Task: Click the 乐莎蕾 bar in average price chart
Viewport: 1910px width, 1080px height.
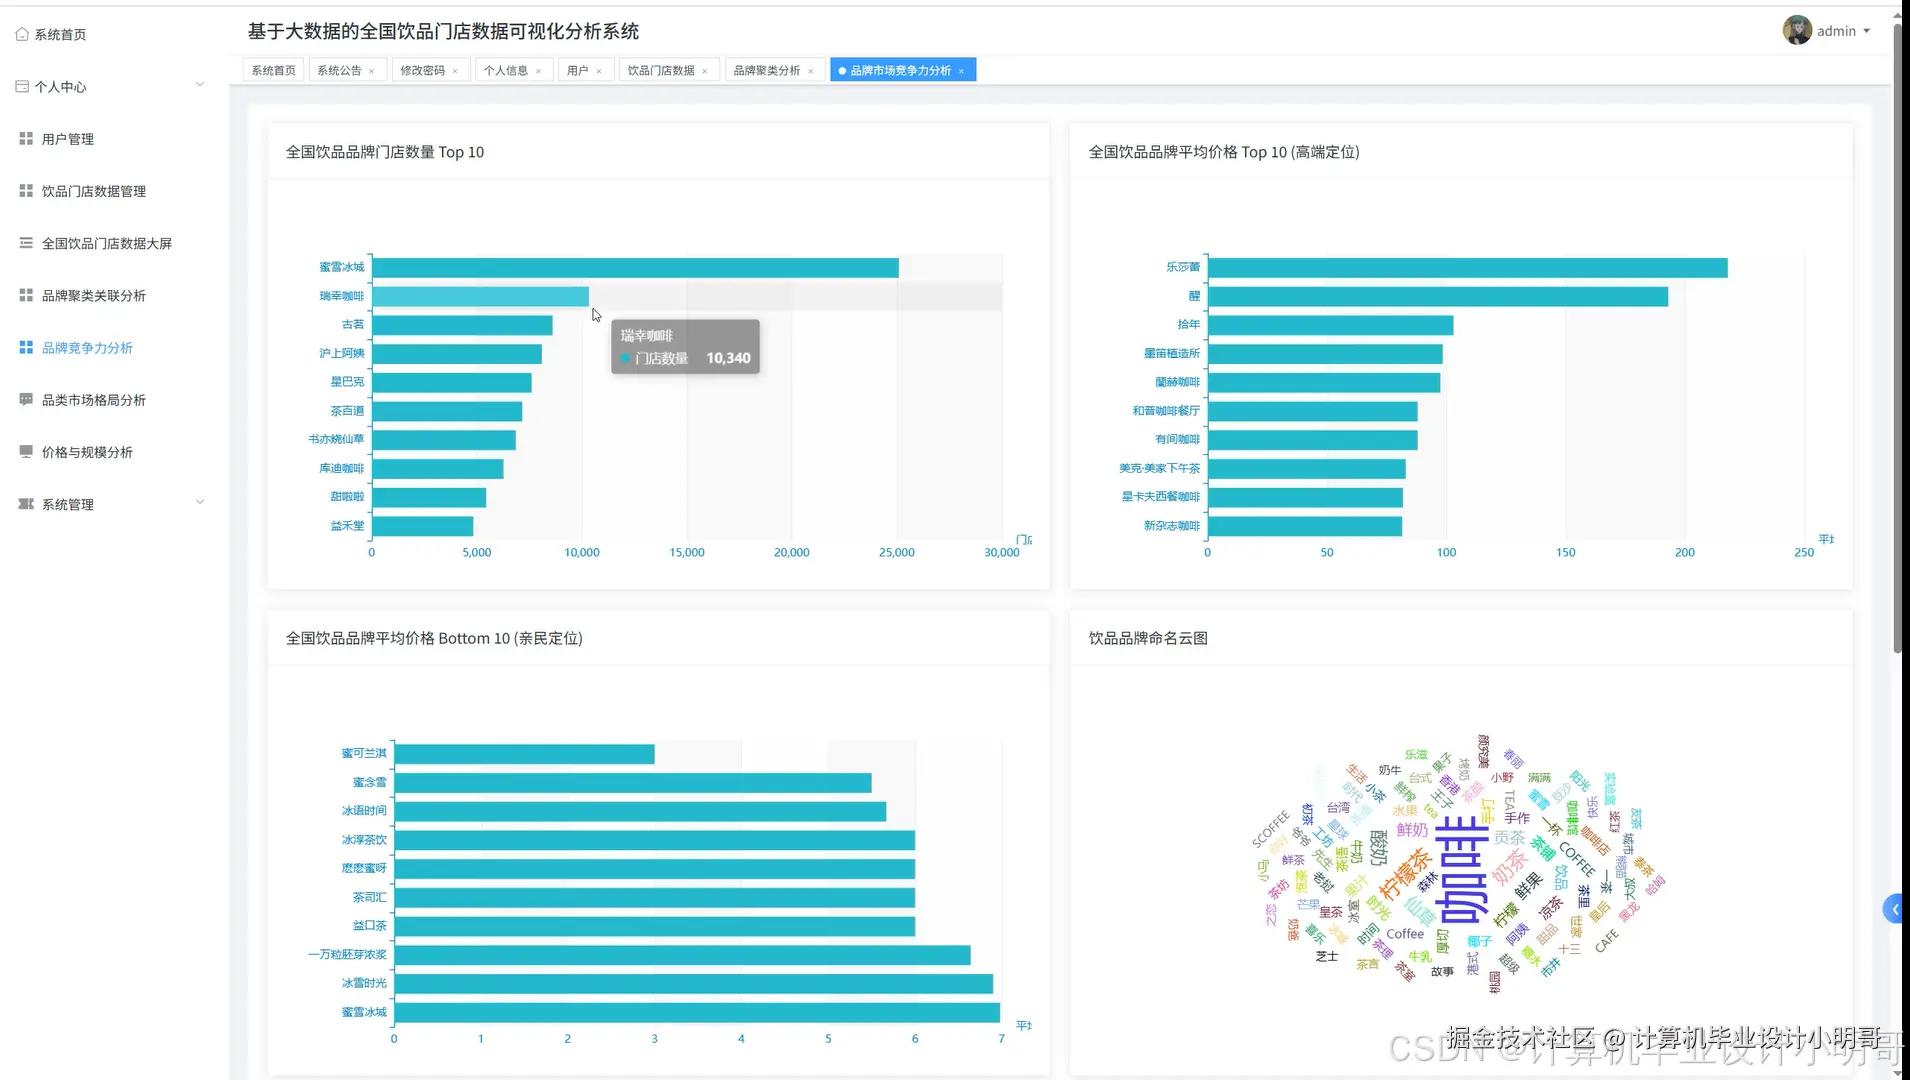Action: pos(1468,268)
